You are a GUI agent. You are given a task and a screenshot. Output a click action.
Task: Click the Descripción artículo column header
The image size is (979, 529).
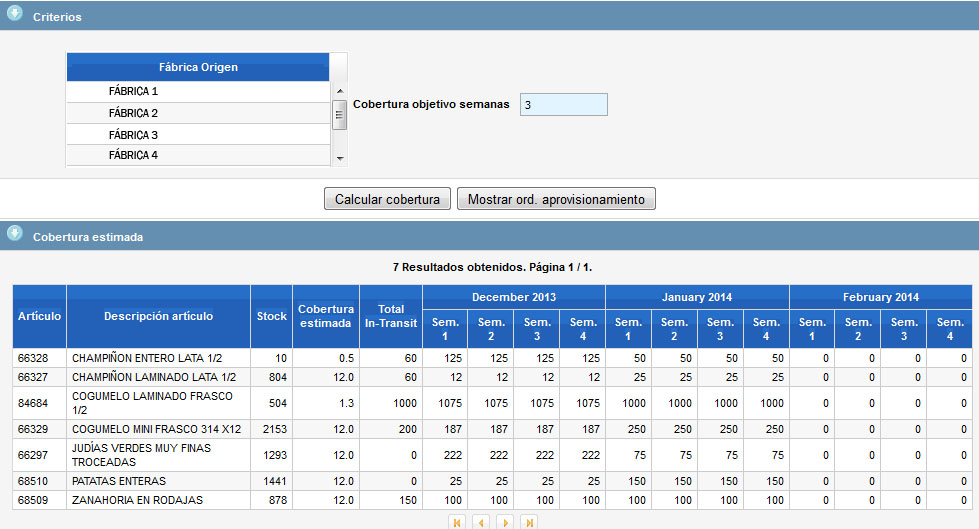[159, 316]
